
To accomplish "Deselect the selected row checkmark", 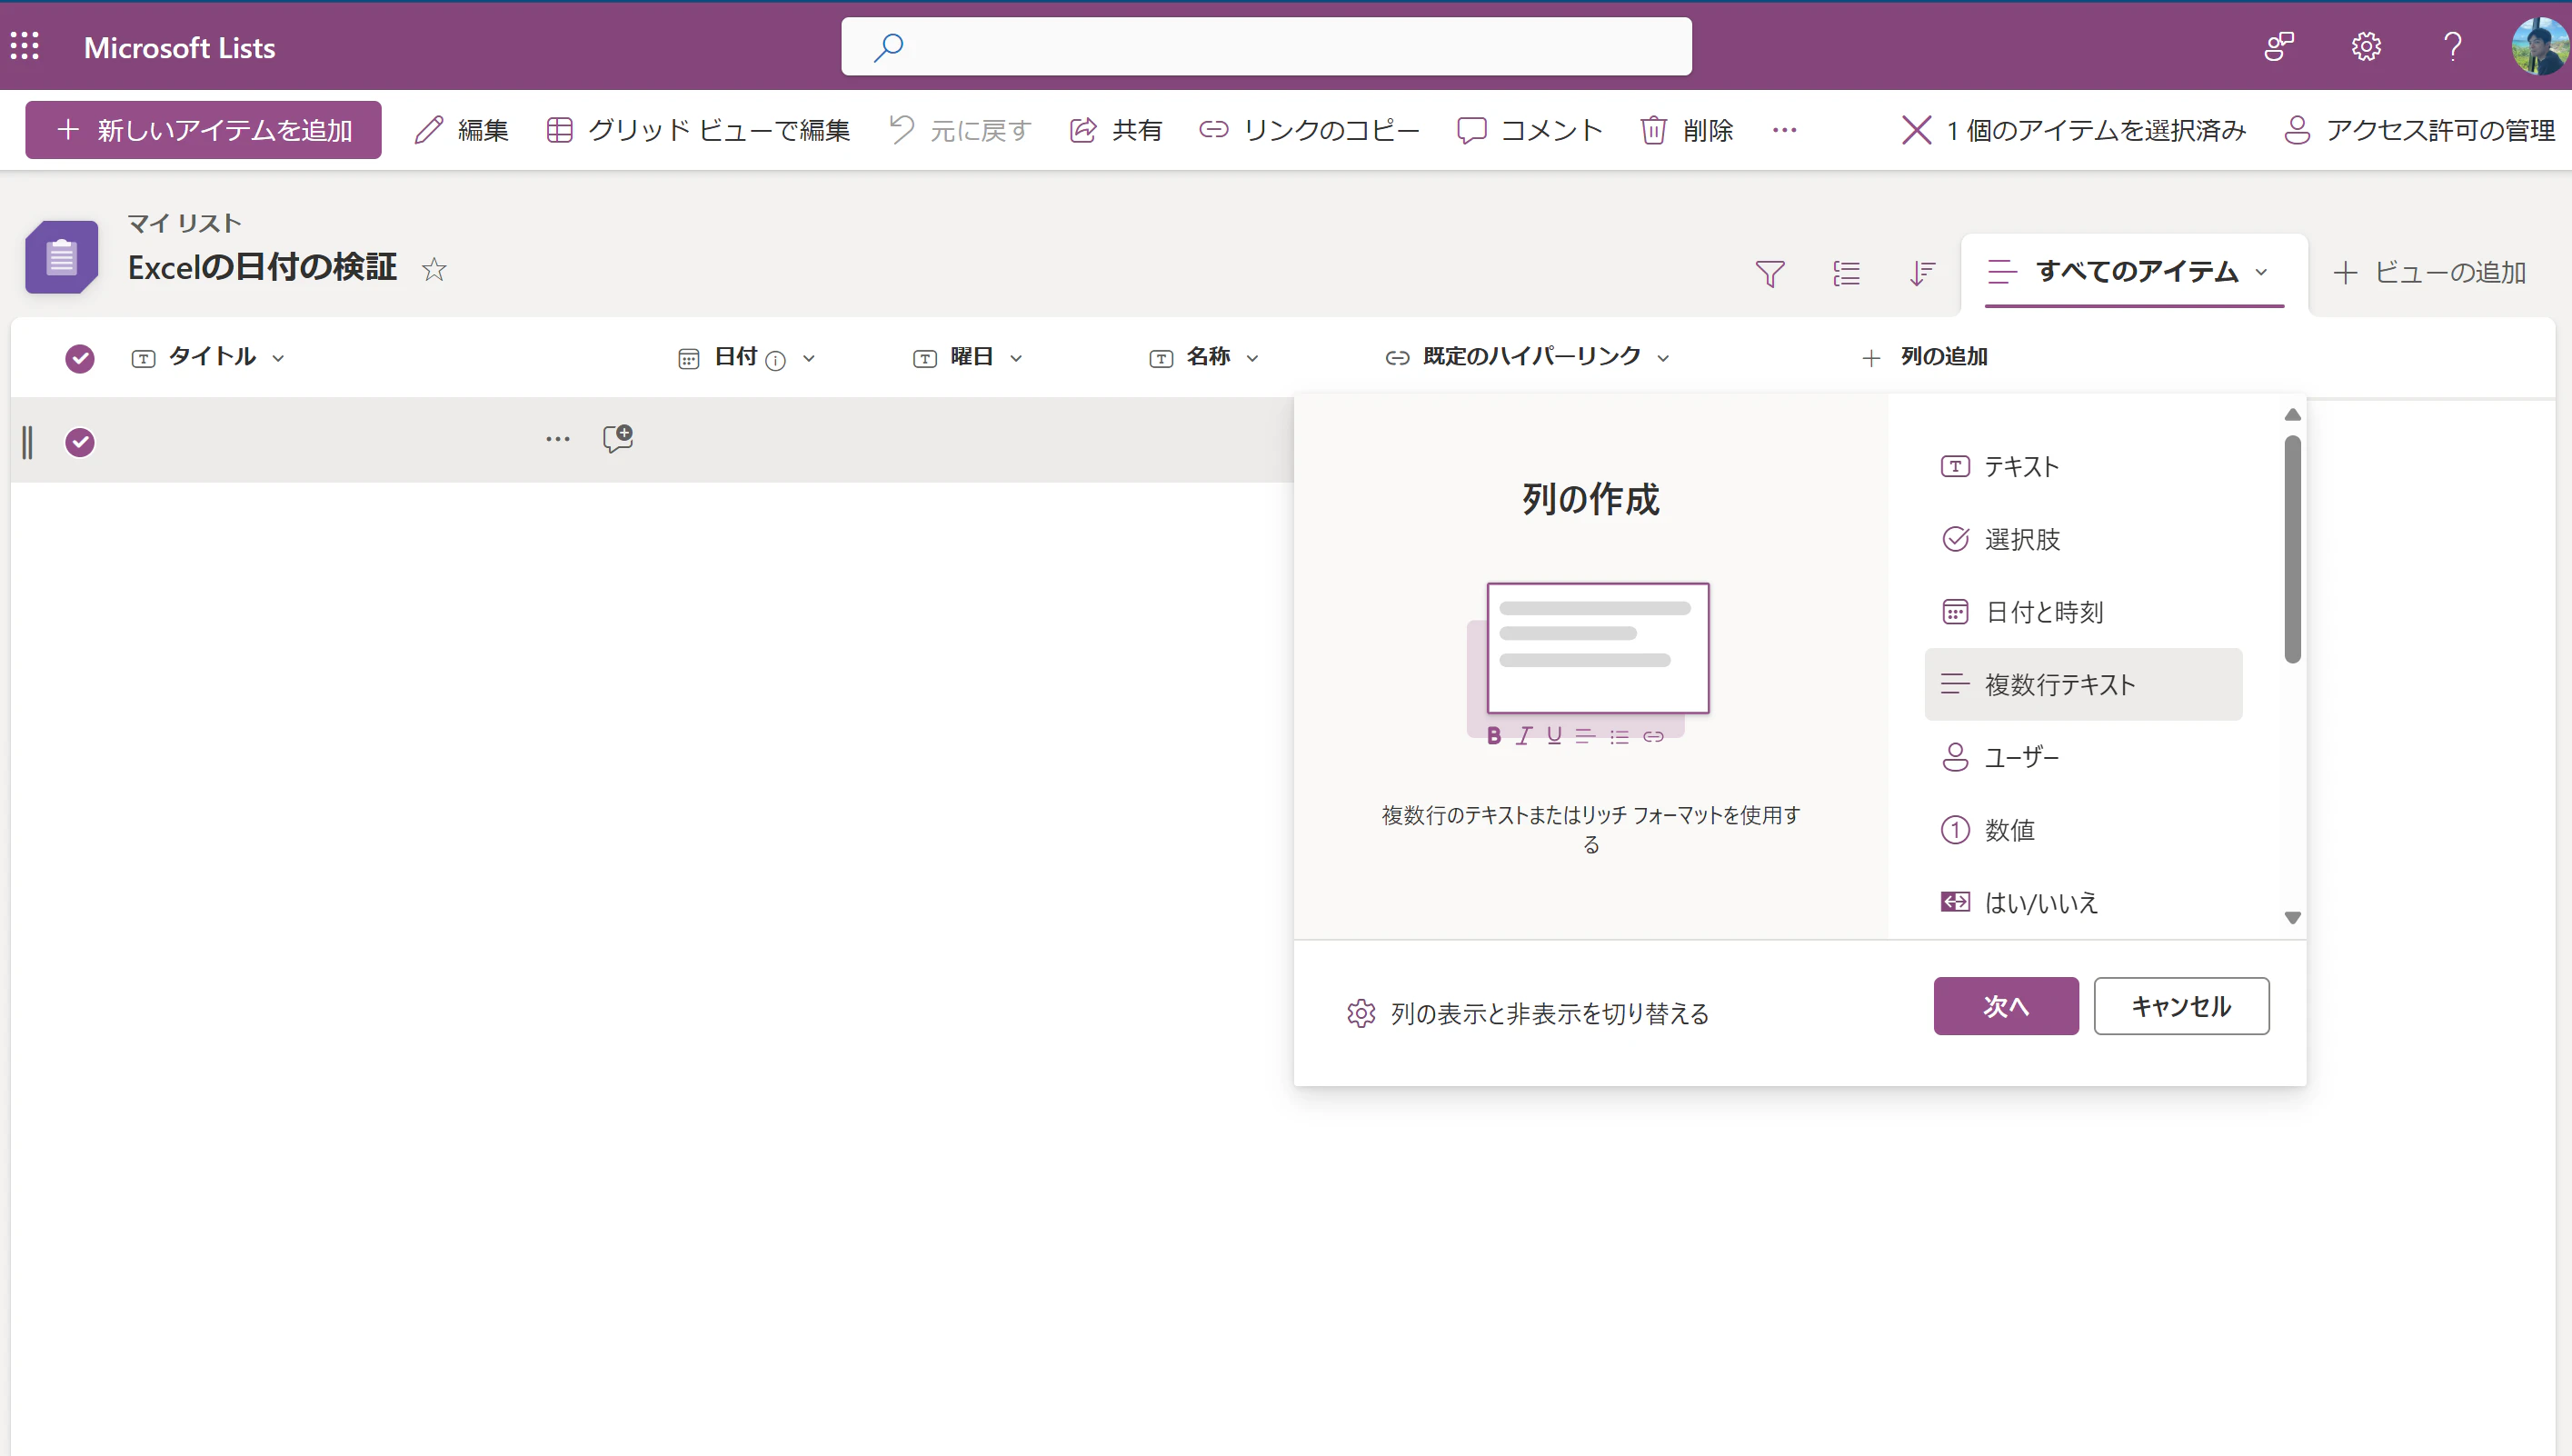I will click(x=80, y=441).
